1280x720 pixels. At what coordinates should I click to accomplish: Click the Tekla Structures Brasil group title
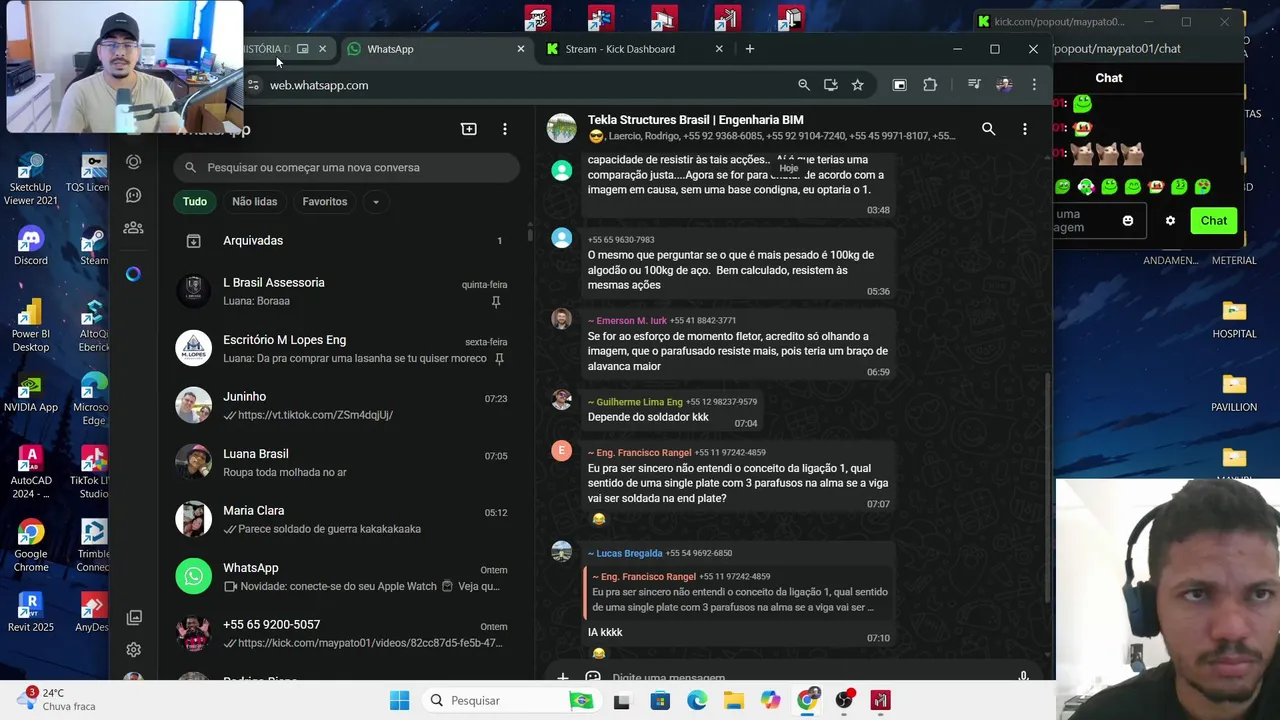coord(695,120)
